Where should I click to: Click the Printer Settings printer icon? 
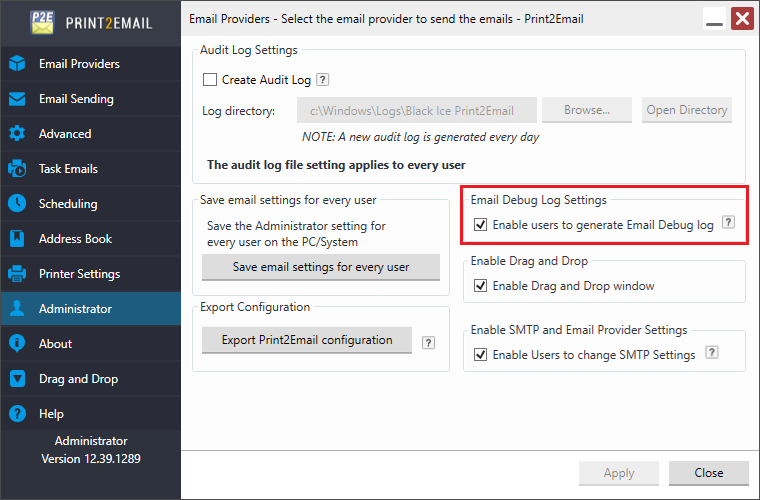pos(17,274)
